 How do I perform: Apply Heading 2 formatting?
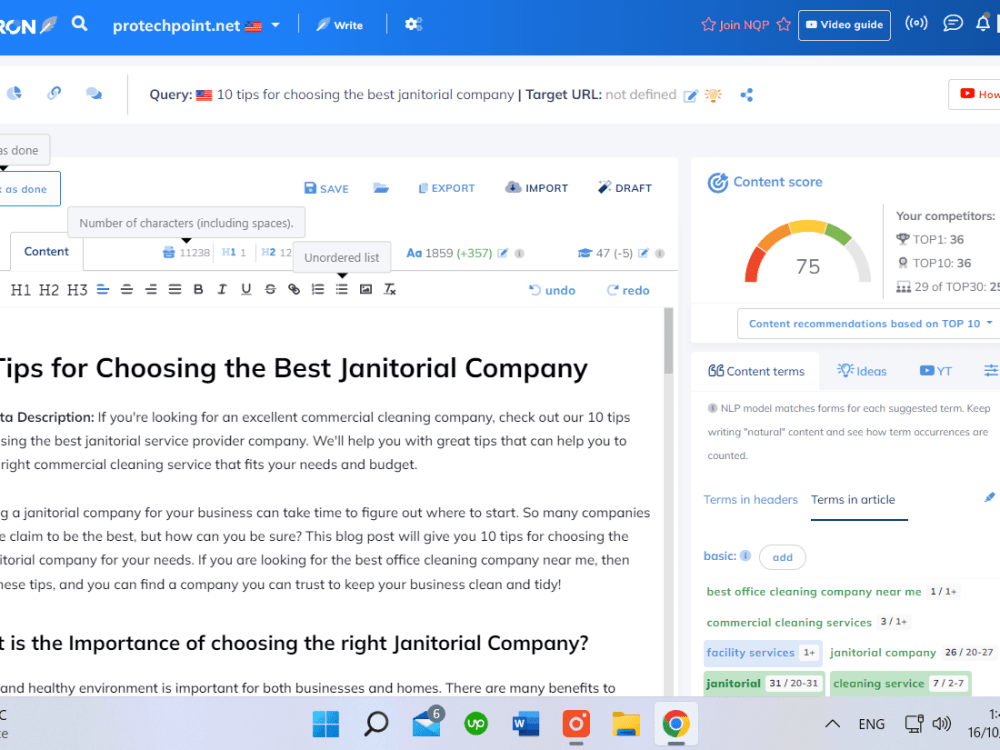point(48,290)
